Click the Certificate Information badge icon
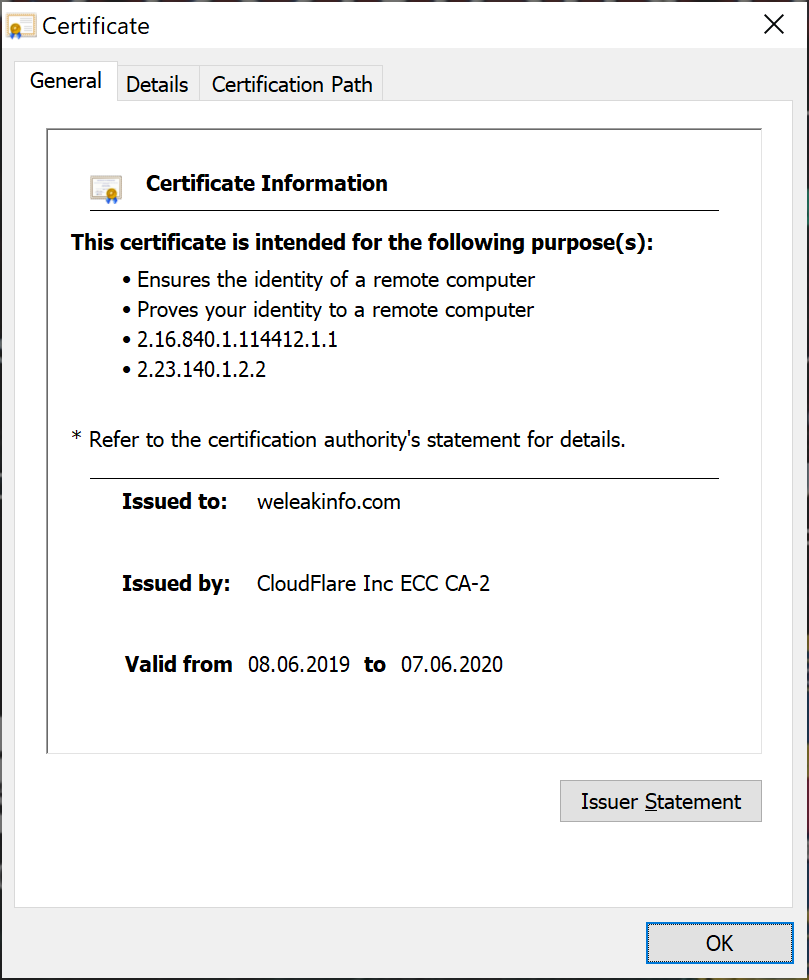 105,188
